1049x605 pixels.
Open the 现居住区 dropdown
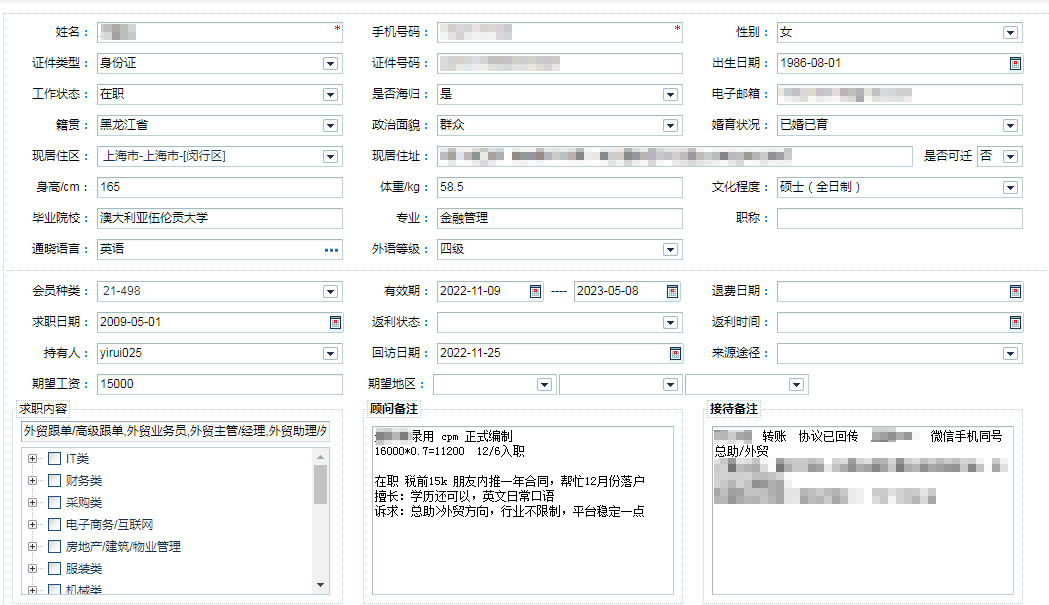coord(330,157)
